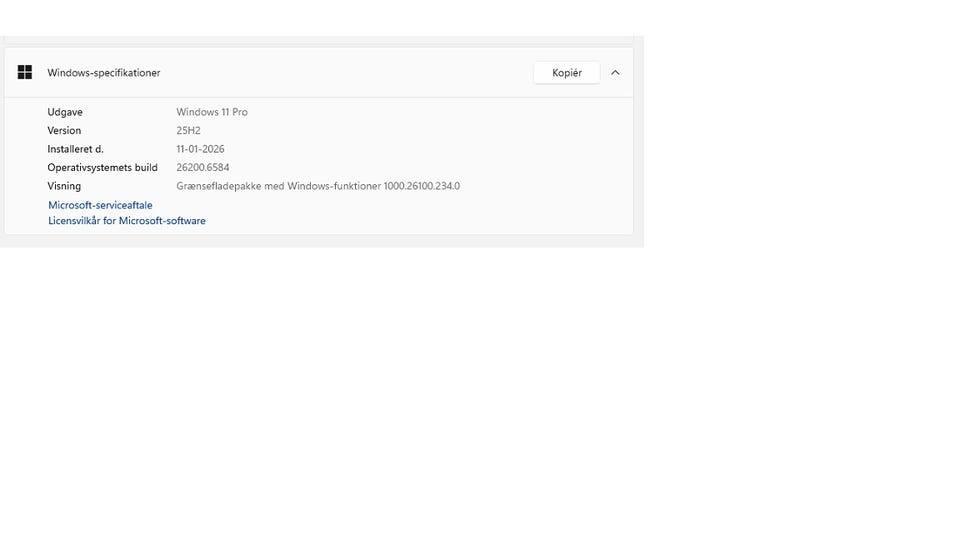The width and height of the screenshot is (960, 540).
Task: Select the install date 11-01-2026
Action: coord(200,149)
